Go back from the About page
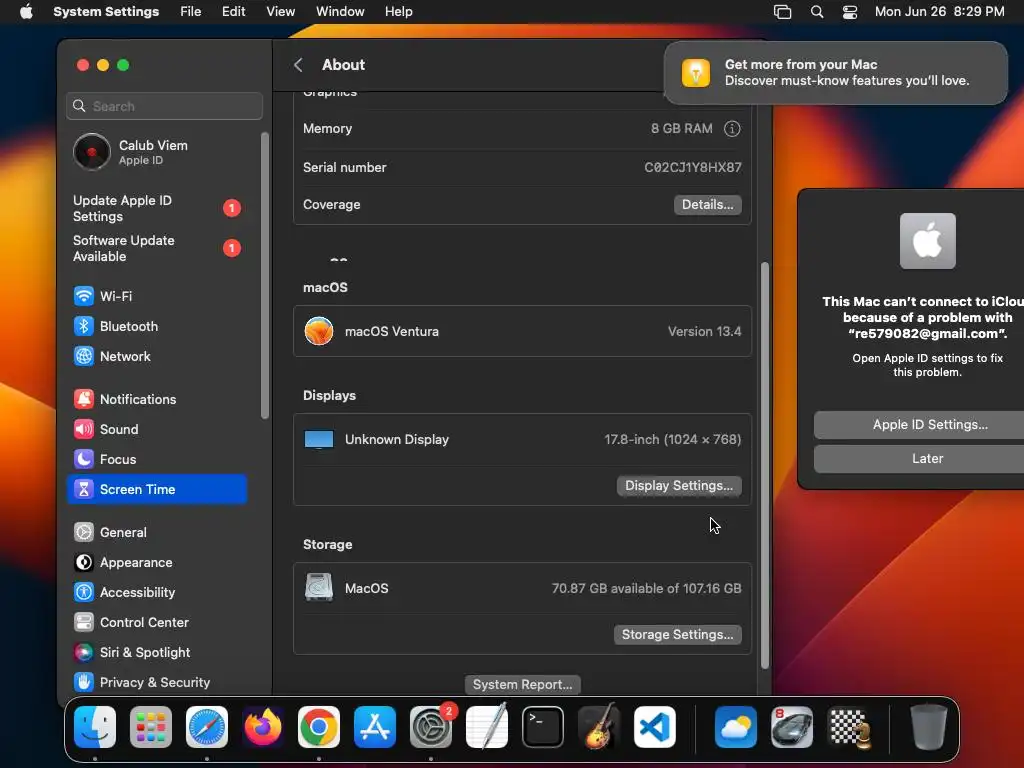1024x768 pixels. click(x=298, y=65)
